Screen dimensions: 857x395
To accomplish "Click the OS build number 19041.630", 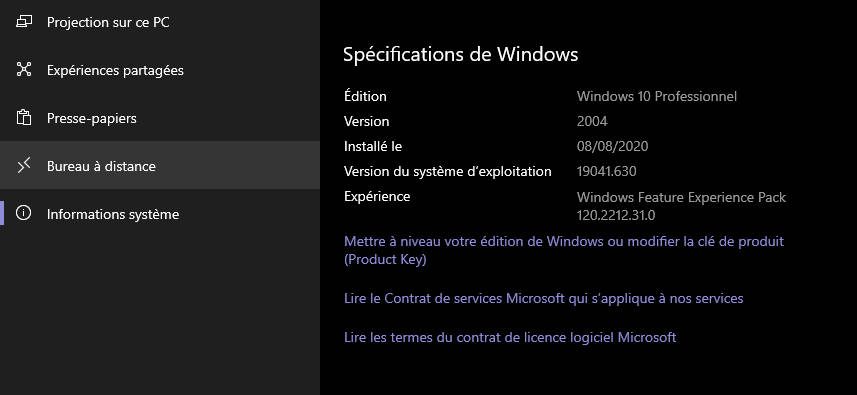I will tap(606, 172).
